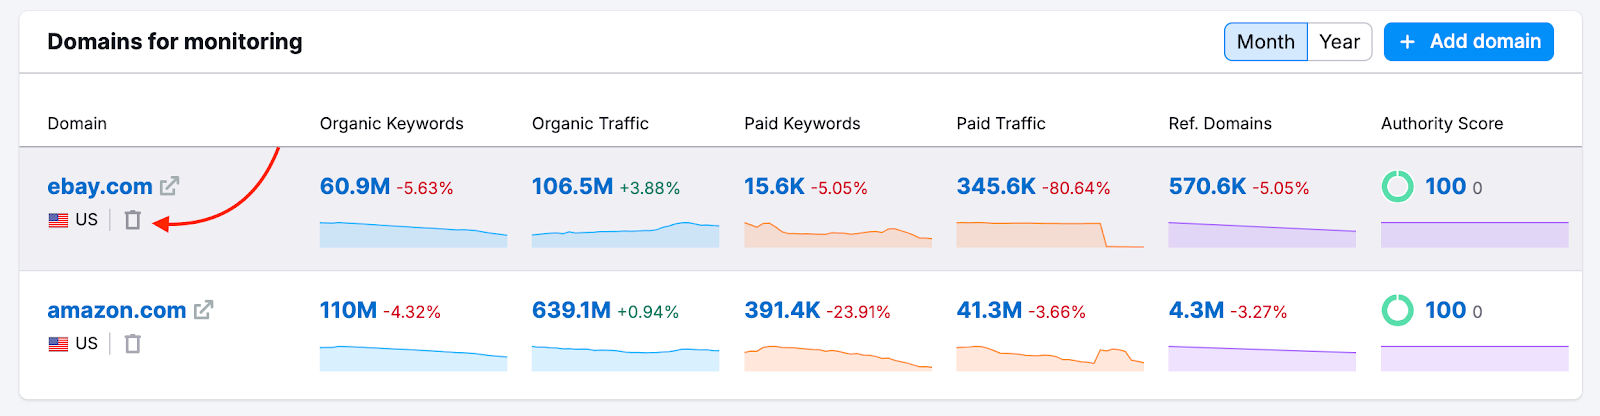Open the amazon.com domain link
Screen dimensions: 1600x416
[x=116, y=310]
